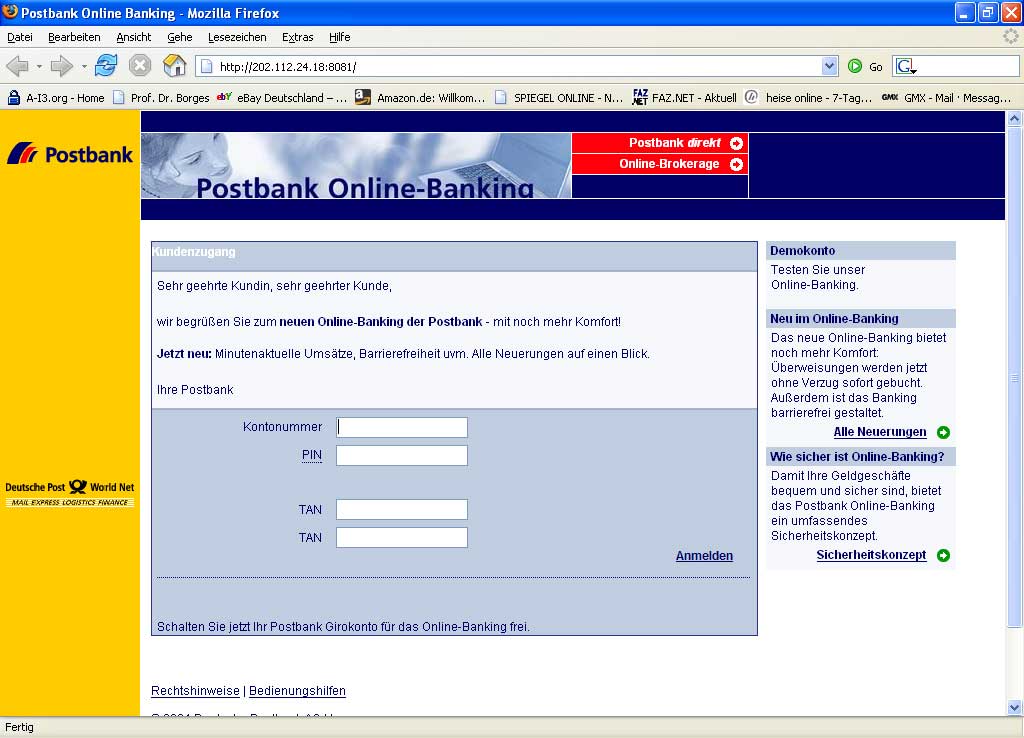Expand the address bar URL dropdown

[x=829, y=66]
